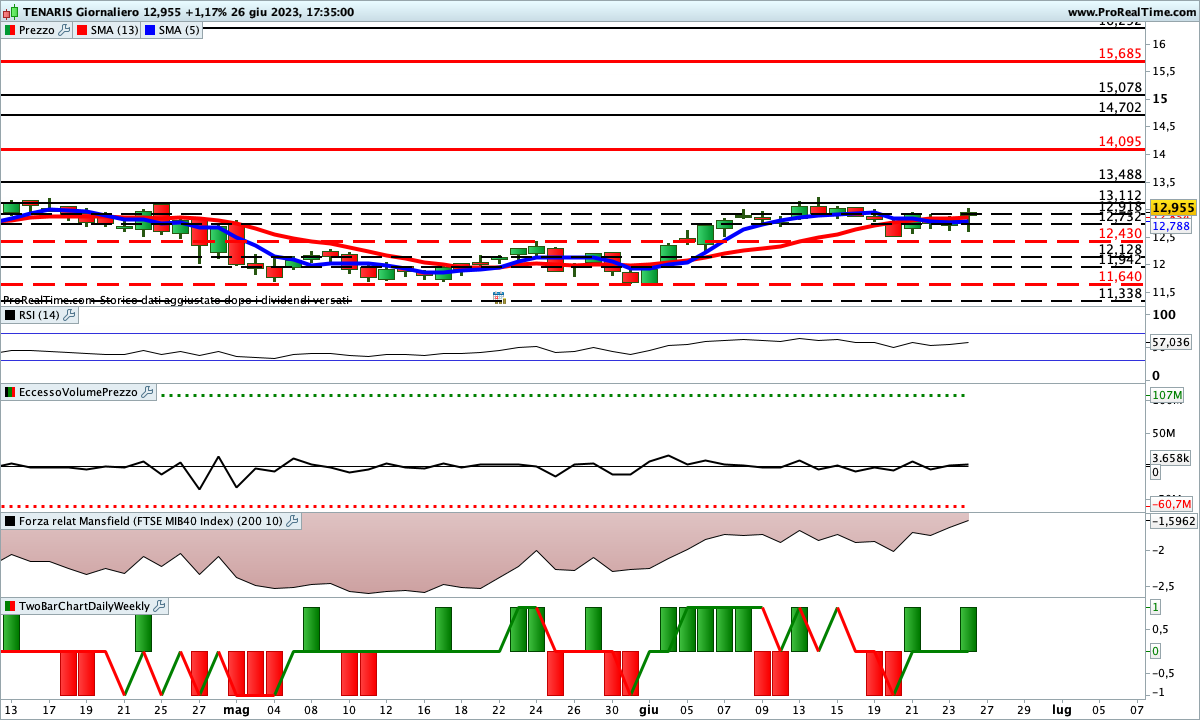Click the RSI panel indicator icon
Screen dimensions: 1200x720
click(x=10, y=315)
